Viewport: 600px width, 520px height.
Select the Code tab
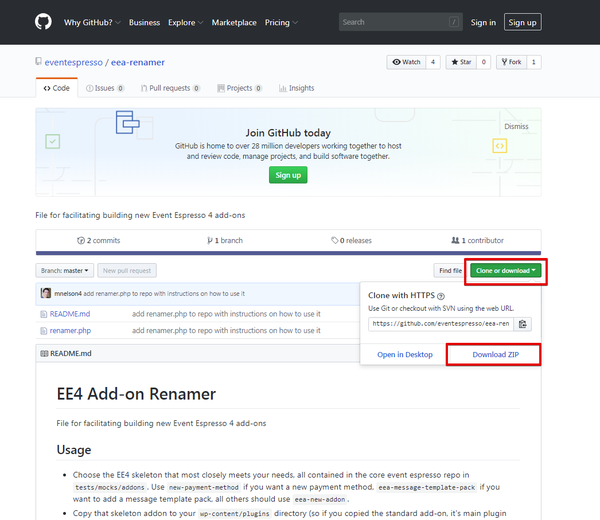click(x=57, y=88)
